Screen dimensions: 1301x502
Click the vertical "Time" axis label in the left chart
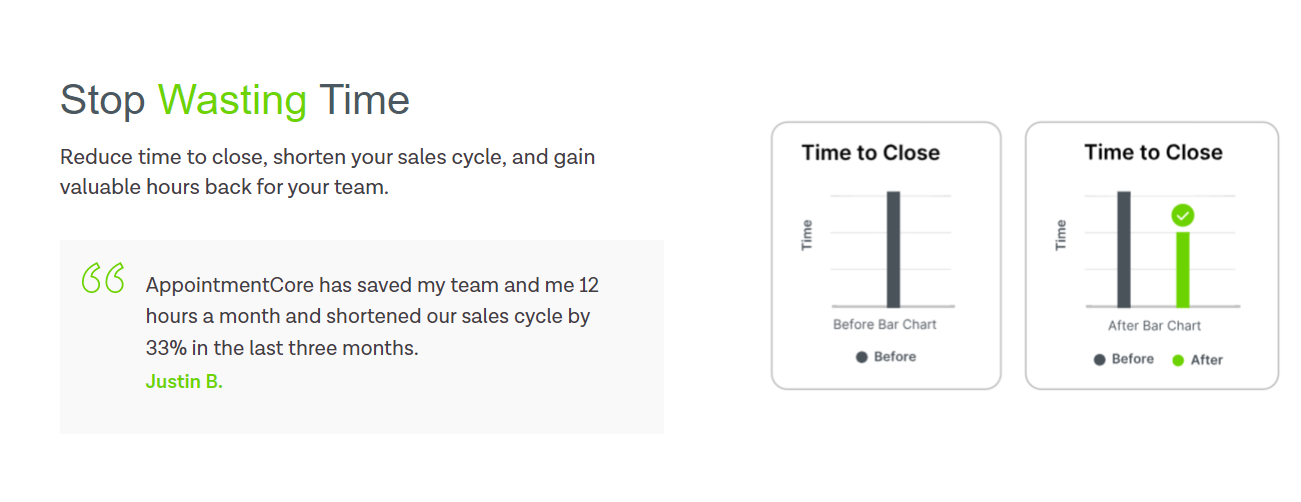[807, 235]
